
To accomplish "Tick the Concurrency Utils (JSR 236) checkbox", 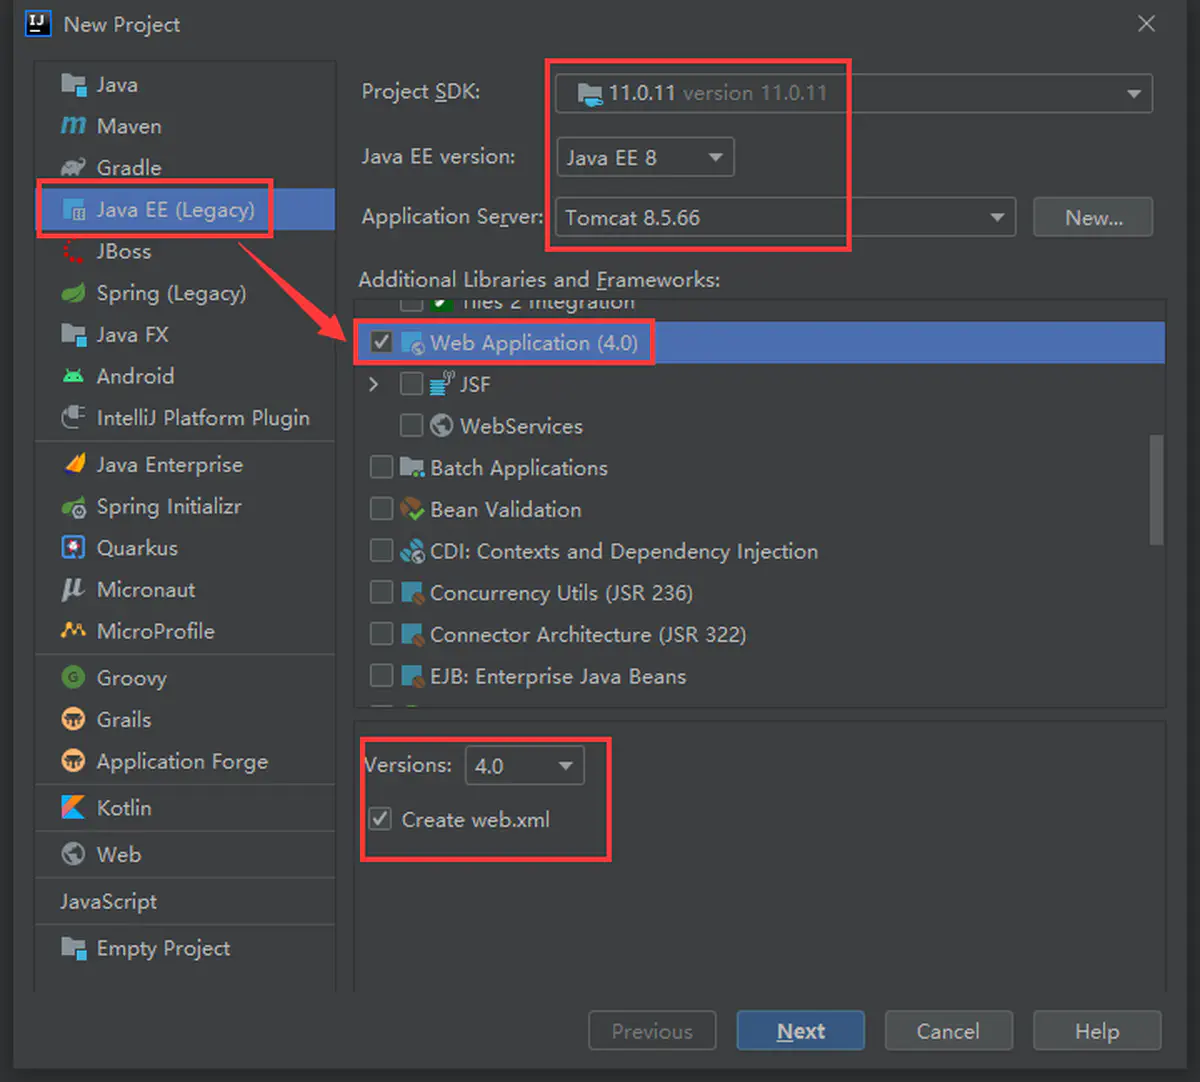I will (x=381, y=593).
